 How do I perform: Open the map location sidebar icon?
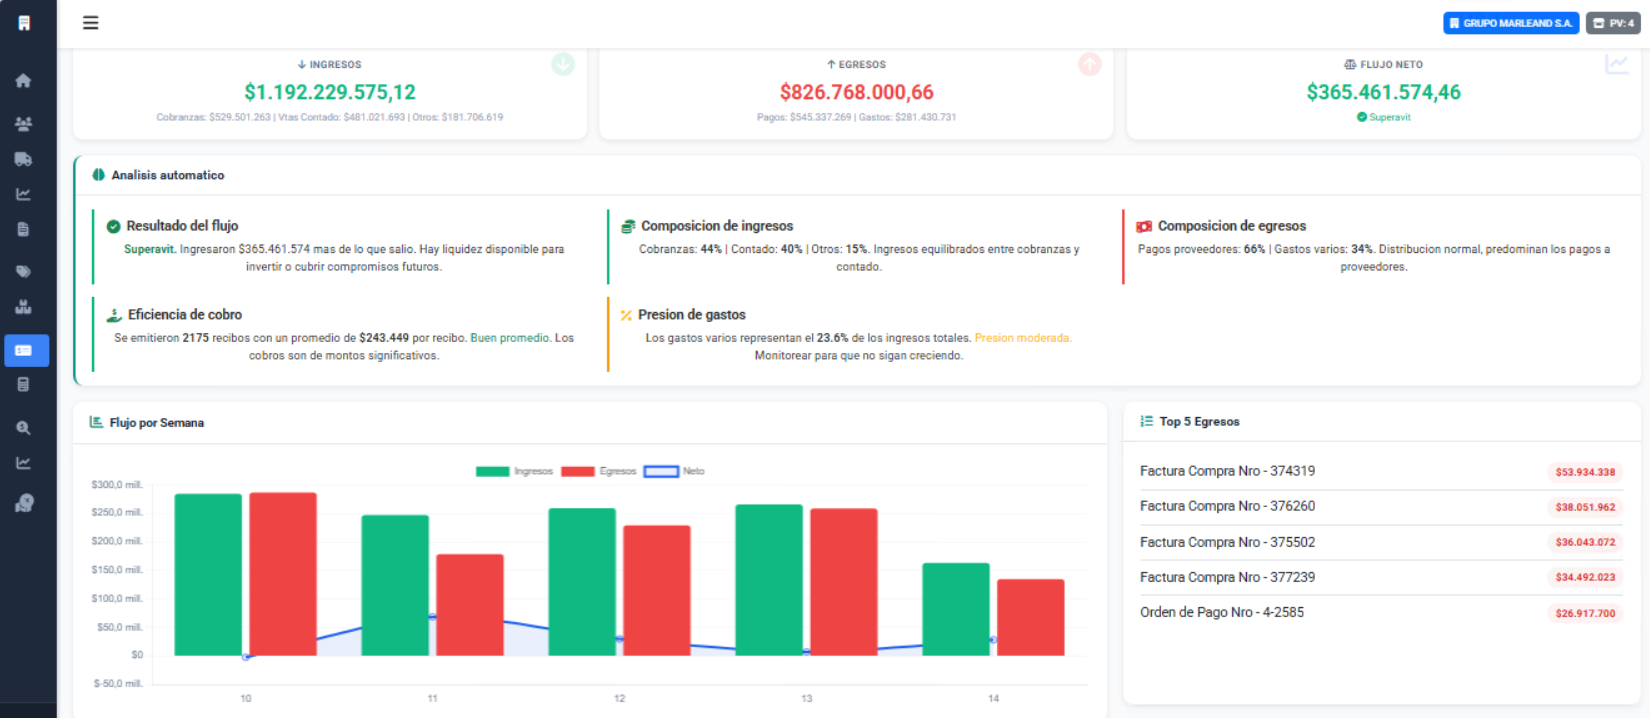coord(24,503)
